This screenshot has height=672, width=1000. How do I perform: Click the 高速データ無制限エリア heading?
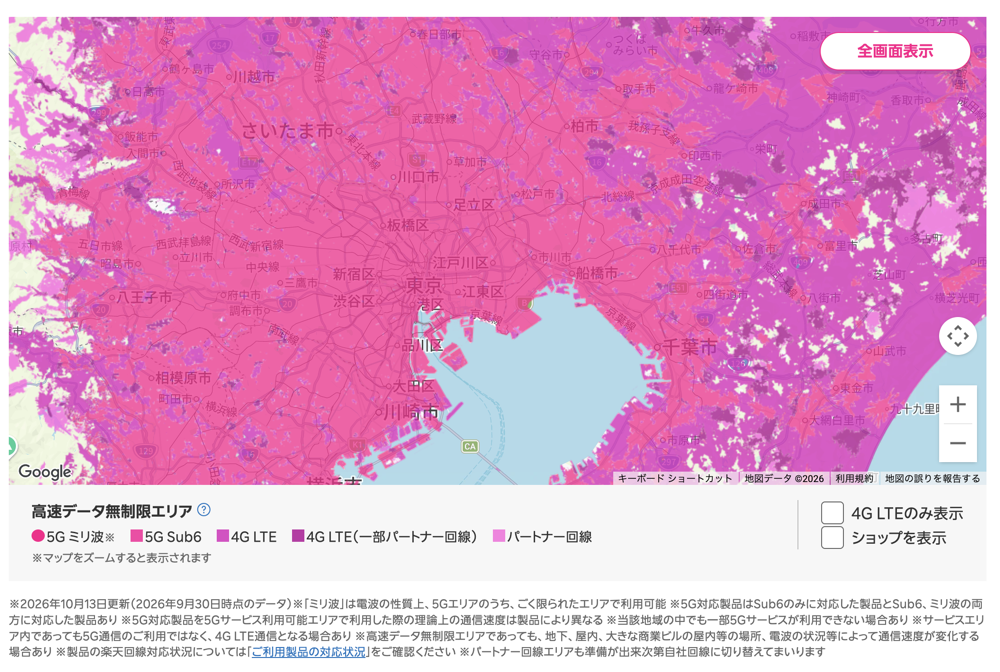pos(112,511)
